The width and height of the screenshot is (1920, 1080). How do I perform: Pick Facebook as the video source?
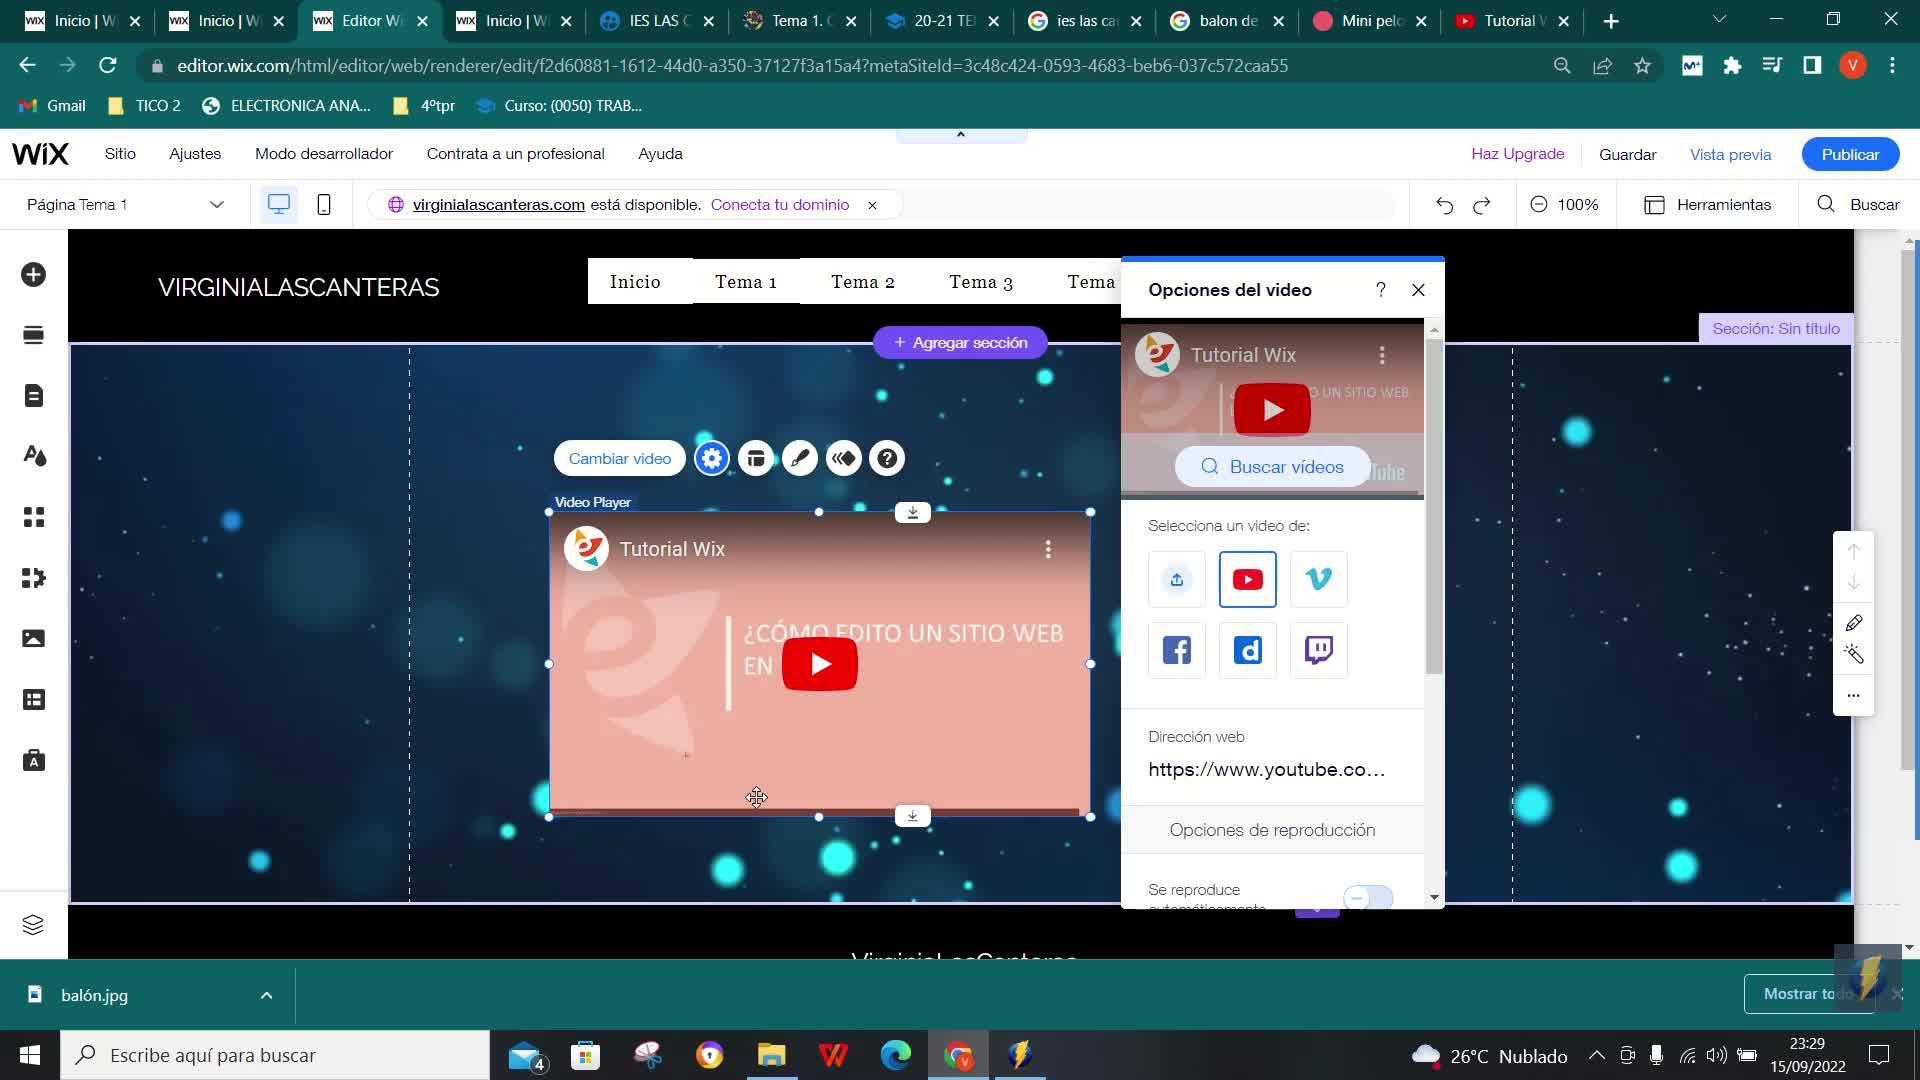coord(1176,650)
